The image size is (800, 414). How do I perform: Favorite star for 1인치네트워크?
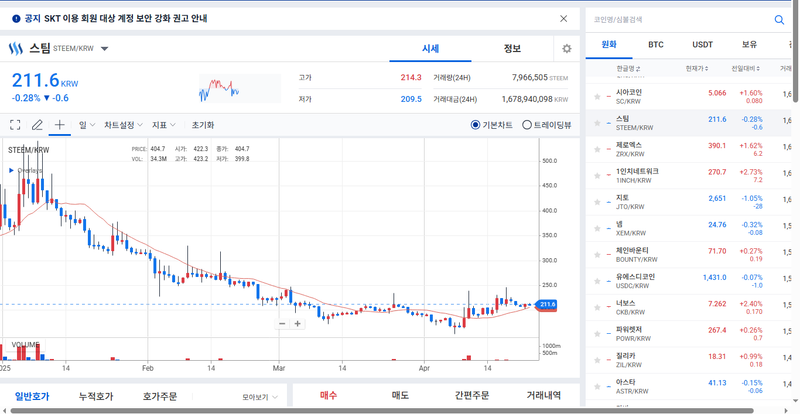pyautogui.click(x=597, y=176)
